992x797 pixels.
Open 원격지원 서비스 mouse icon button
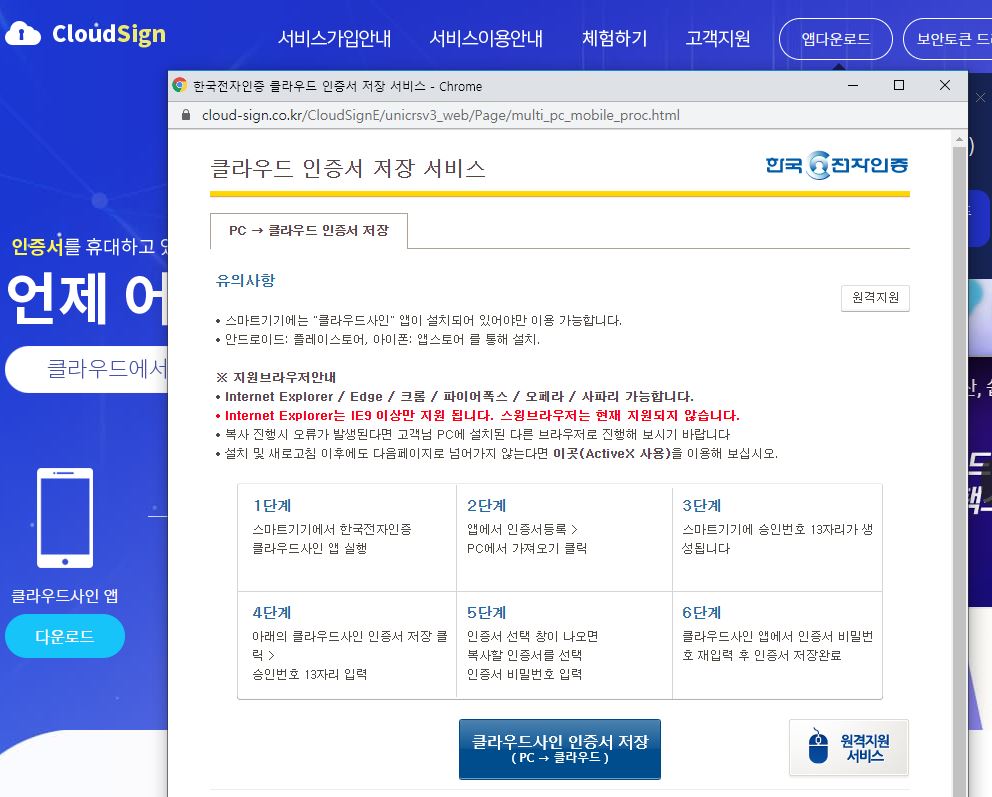[x=848, y=748]
